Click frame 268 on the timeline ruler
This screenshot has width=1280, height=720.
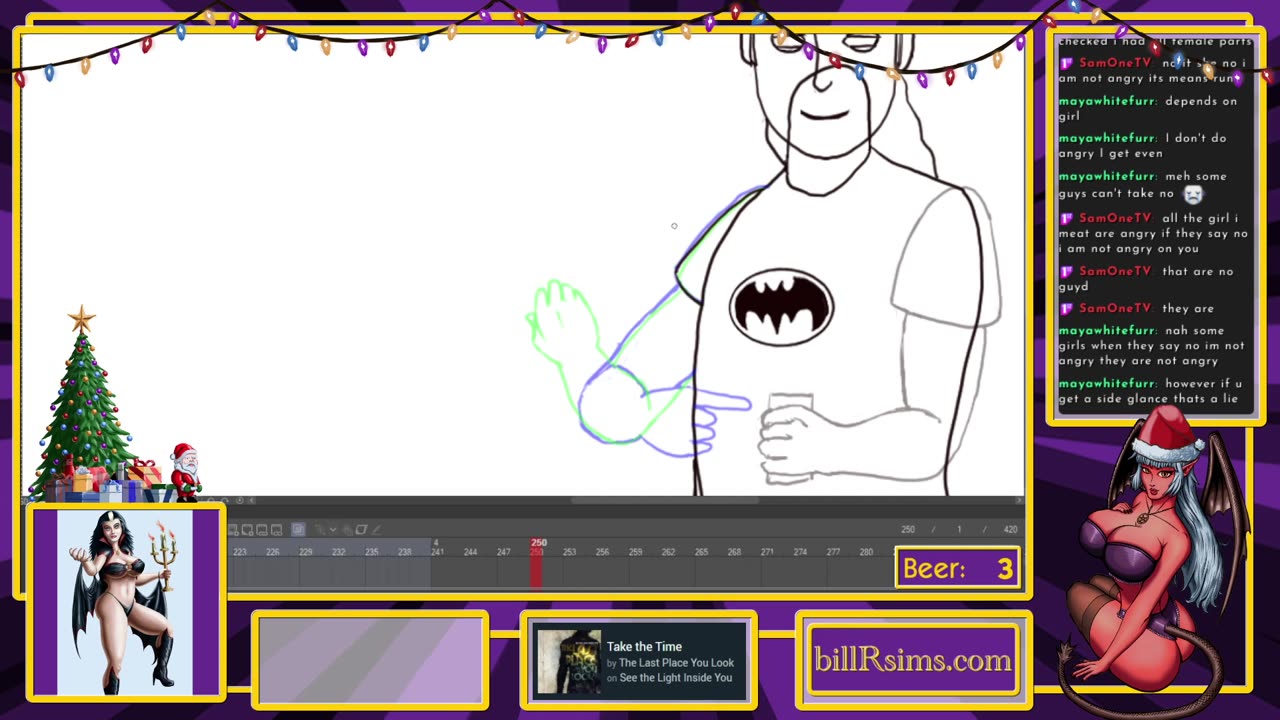coord(734,552)
